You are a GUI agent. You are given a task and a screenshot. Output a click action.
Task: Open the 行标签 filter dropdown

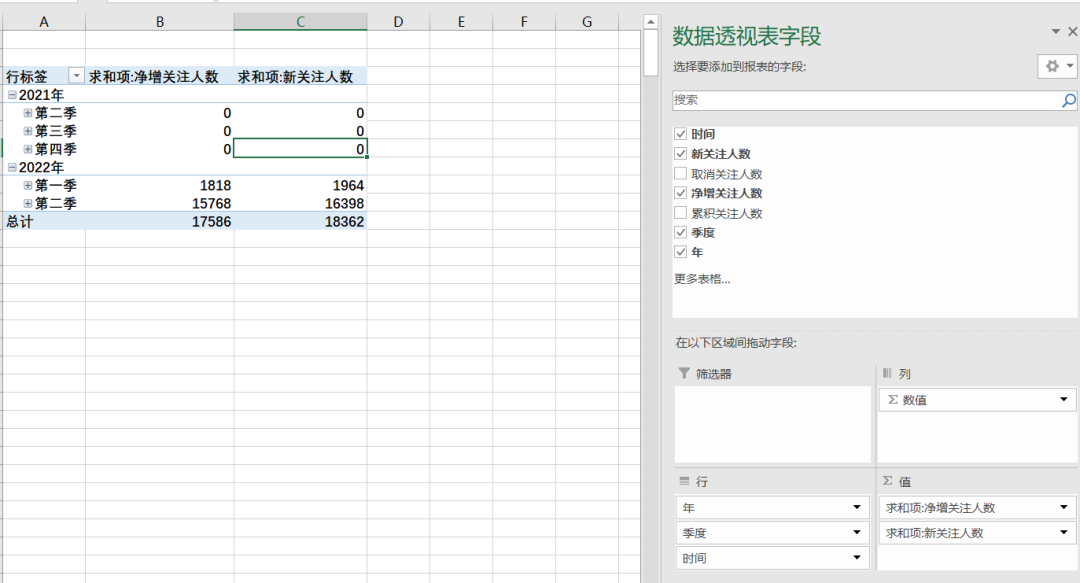coord(76,76)
